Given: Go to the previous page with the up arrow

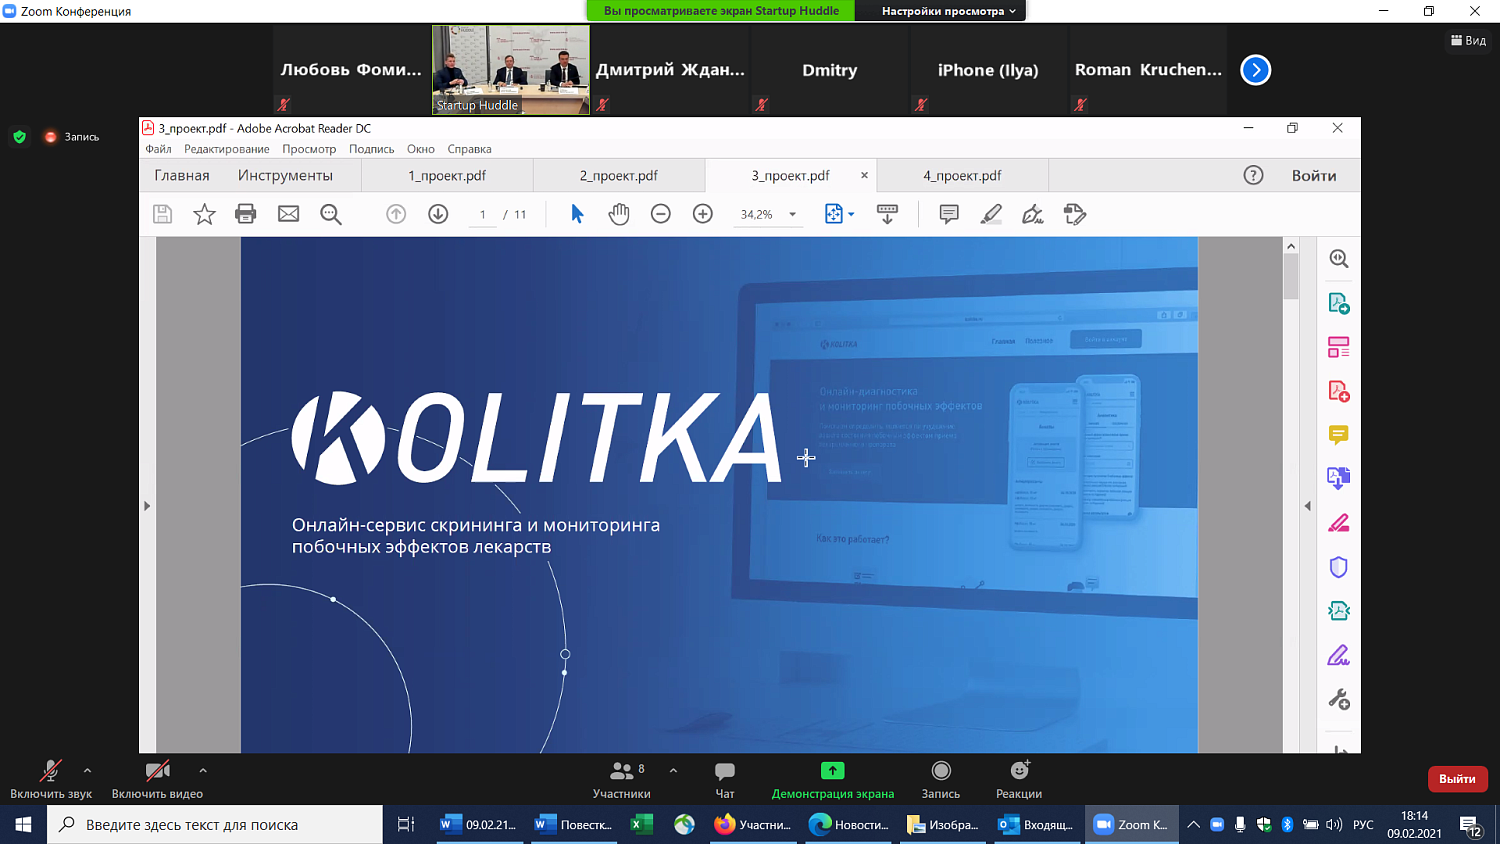Looking at the screenshot, I should (396, 214).
